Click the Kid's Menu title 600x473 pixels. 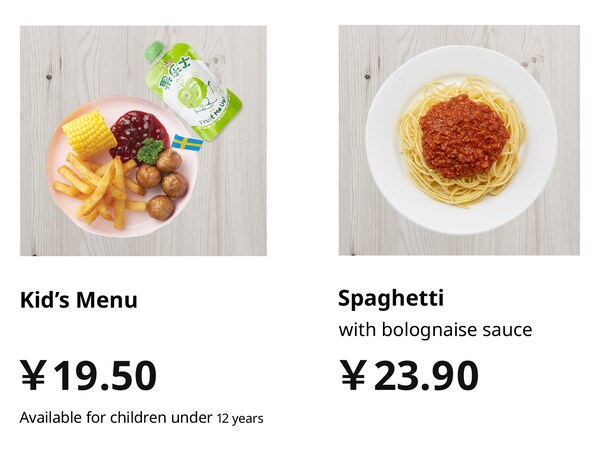pos(78,300)
